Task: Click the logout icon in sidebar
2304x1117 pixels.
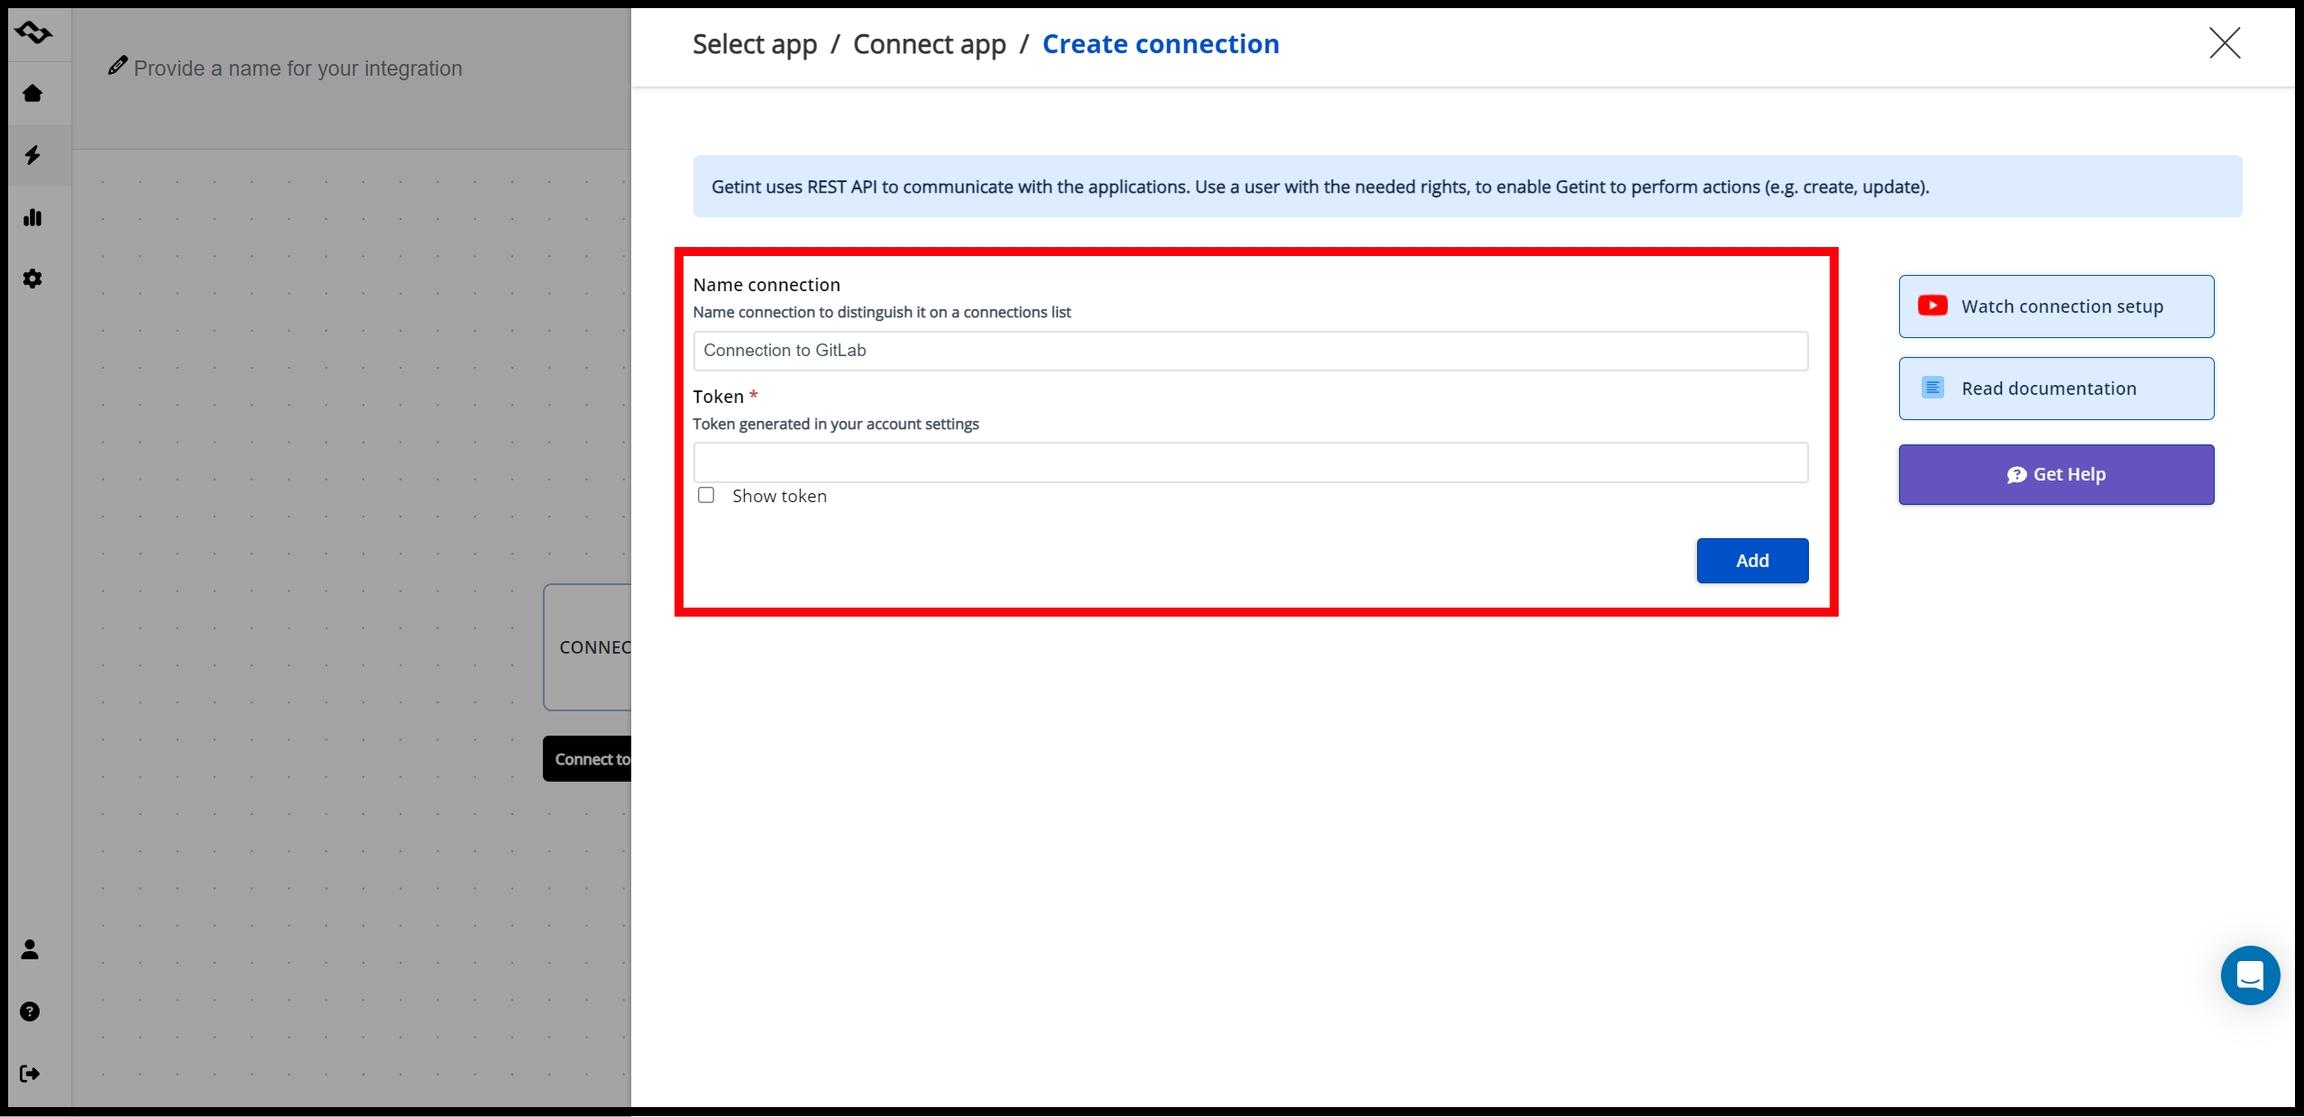Action: tap(30, 1074)
